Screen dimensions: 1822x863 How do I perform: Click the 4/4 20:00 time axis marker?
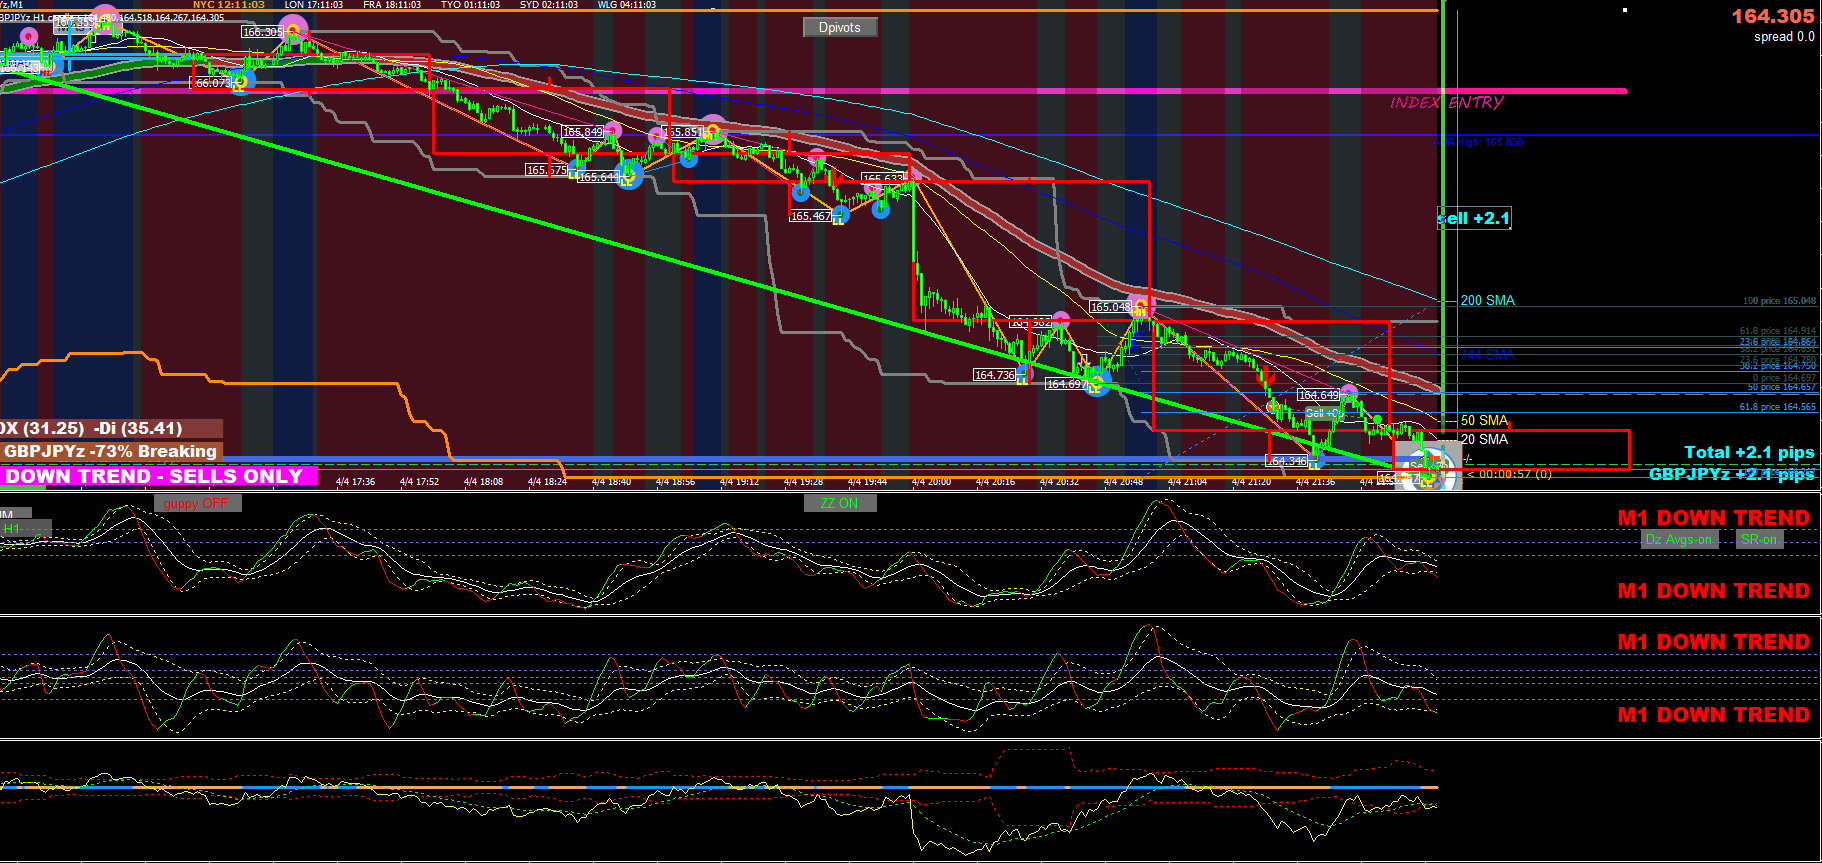[x=931, y=482]
